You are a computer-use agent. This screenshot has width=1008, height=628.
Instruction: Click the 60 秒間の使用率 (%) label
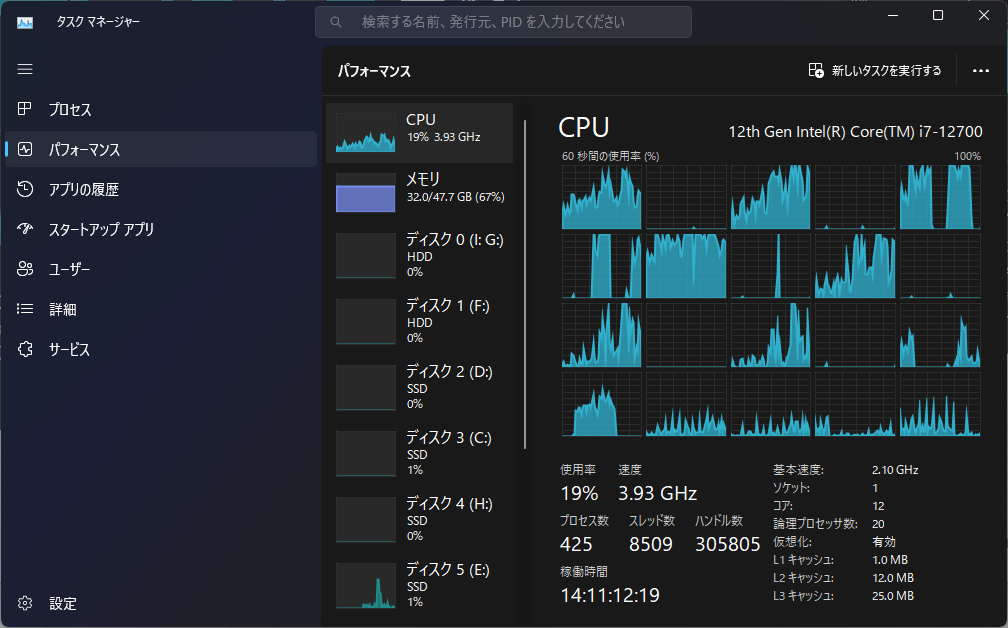[x=610, y=156]
